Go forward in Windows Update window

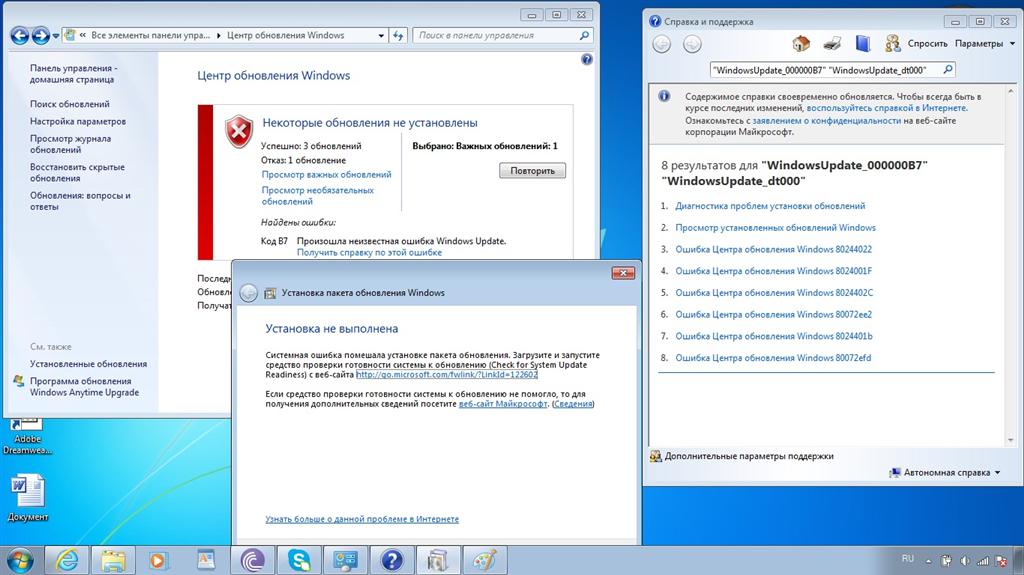[x=40, y=35]
